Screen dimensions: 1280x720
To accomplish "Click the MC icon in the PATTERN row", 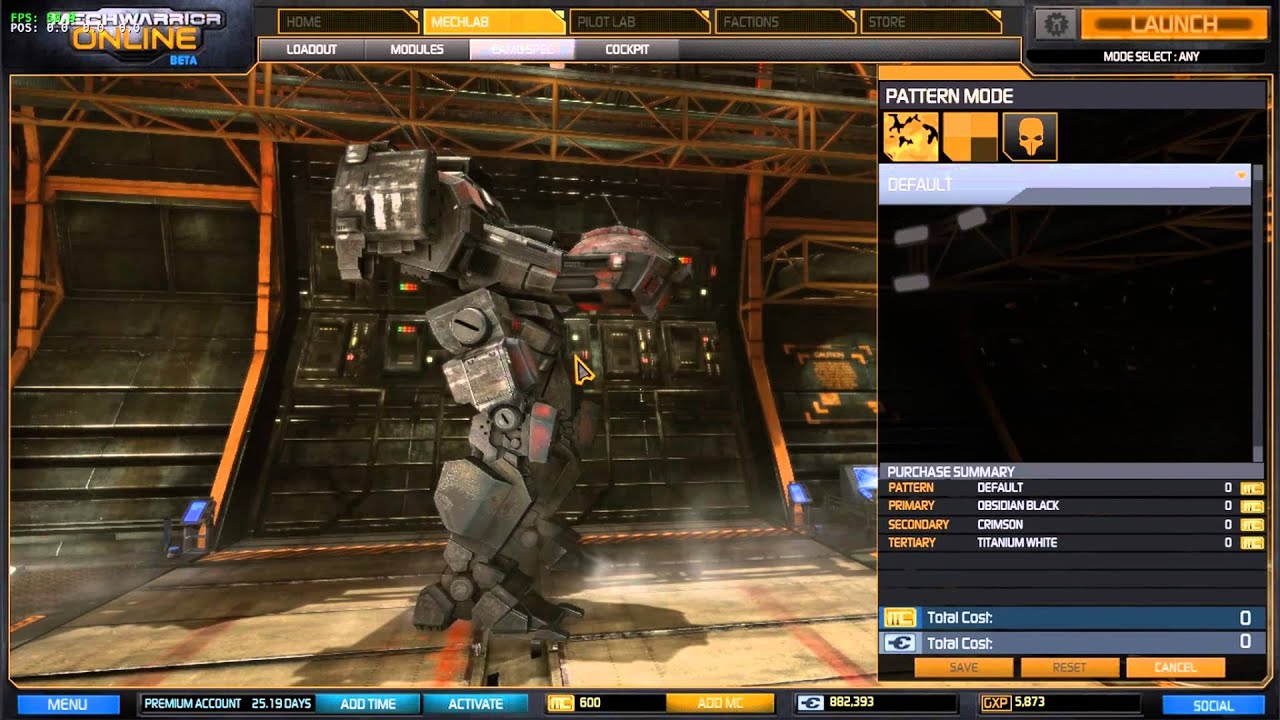I will (1252, 488).
